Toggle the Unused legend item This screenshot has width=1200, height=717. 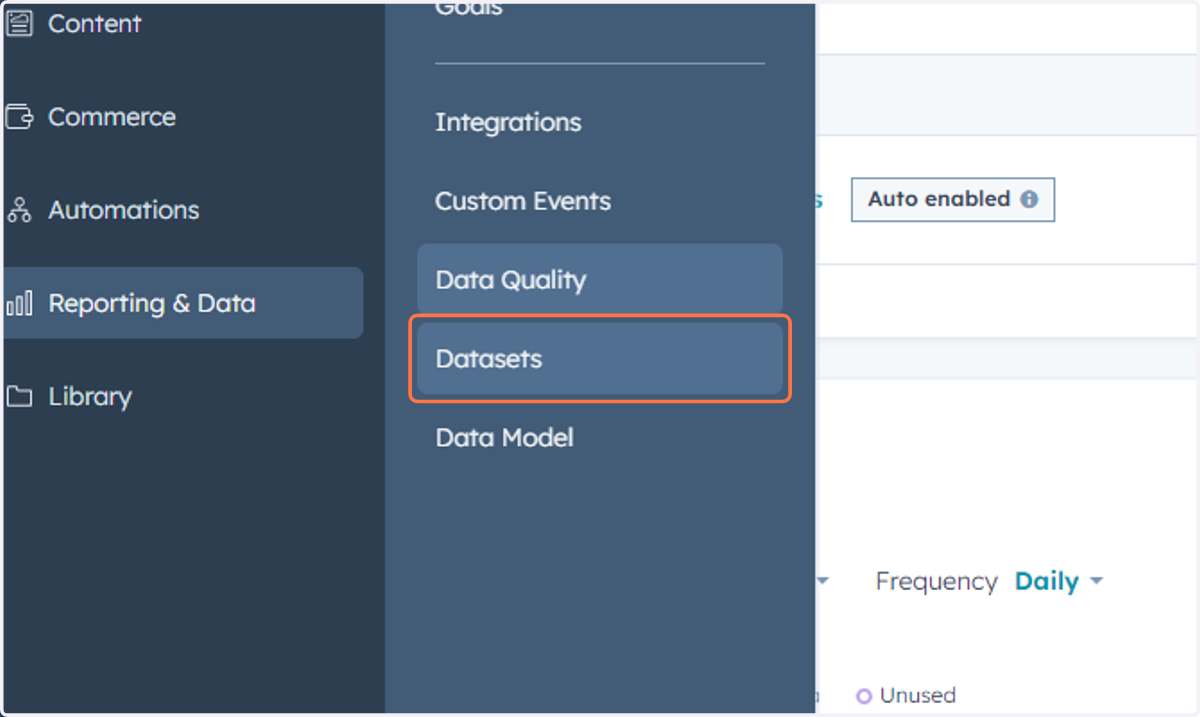point(906,695)
